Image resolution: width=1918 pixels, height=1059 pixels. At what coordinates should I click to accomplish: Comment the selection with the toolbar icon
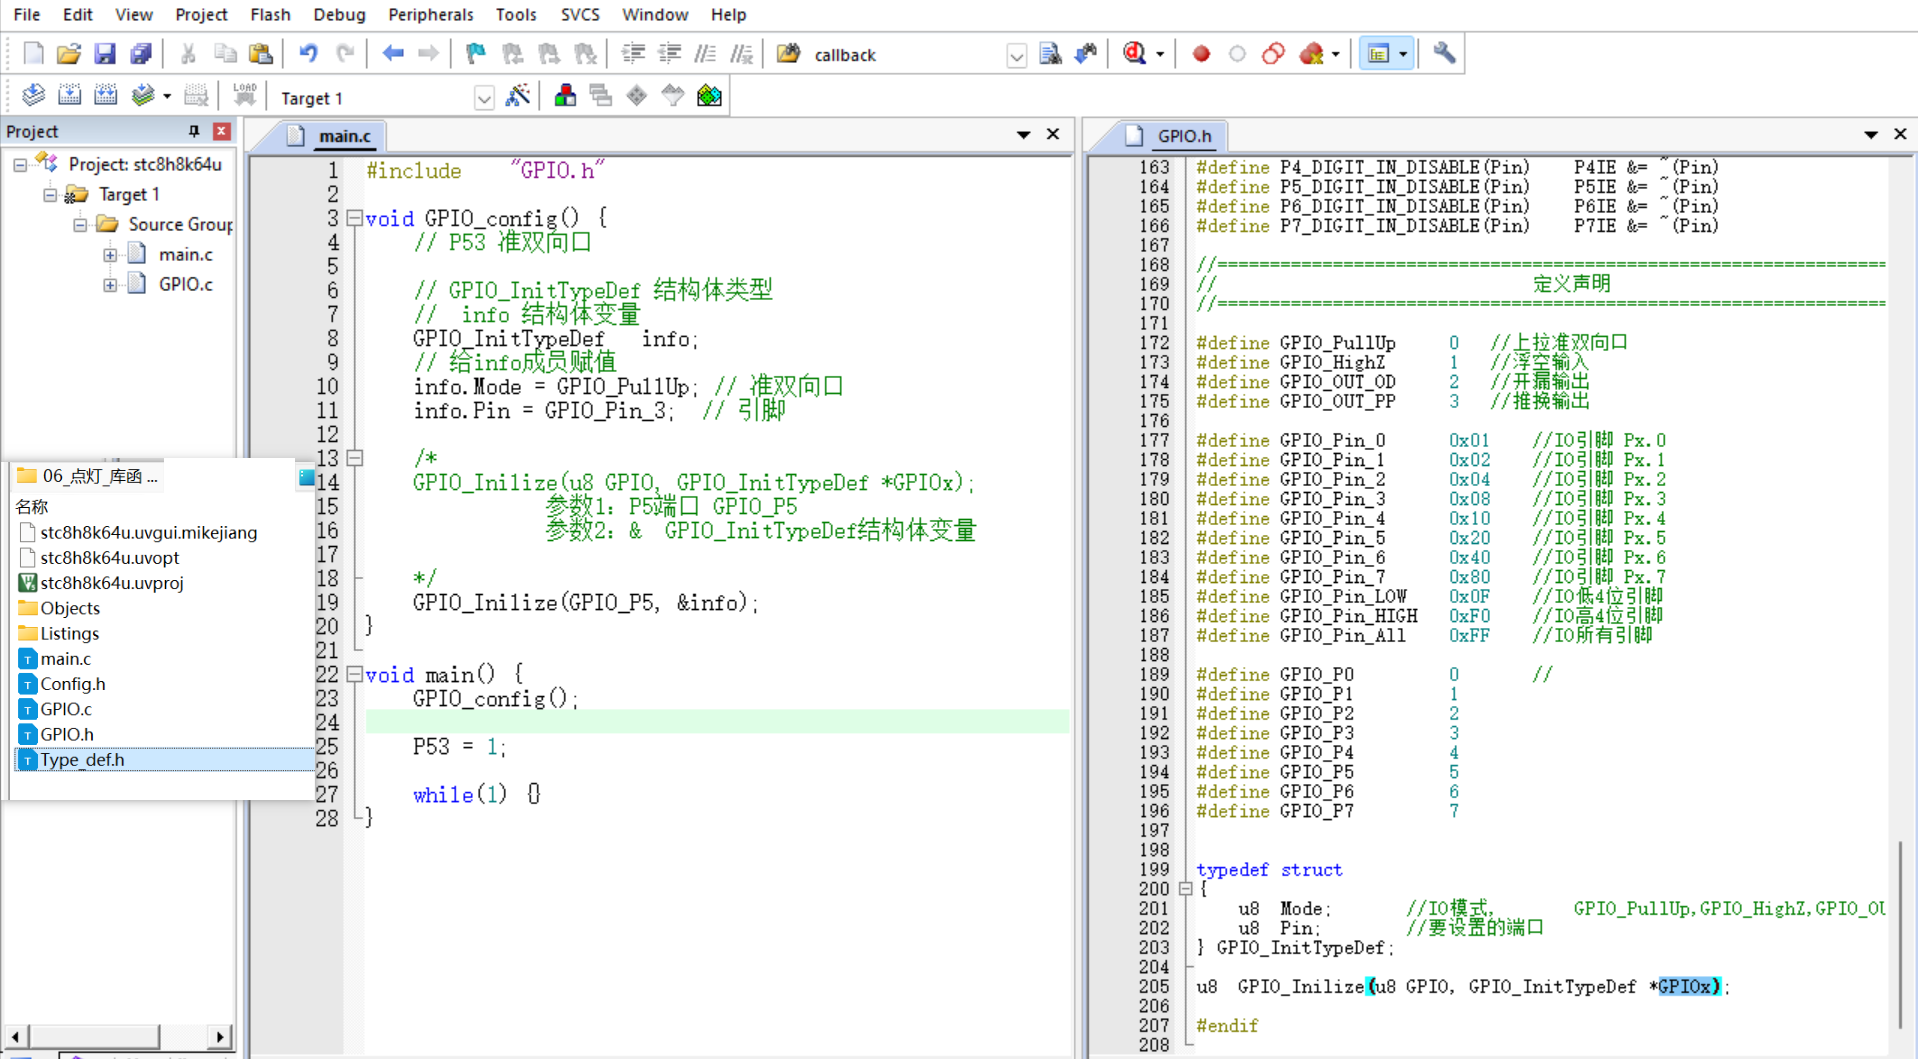(x=705, y=54)
